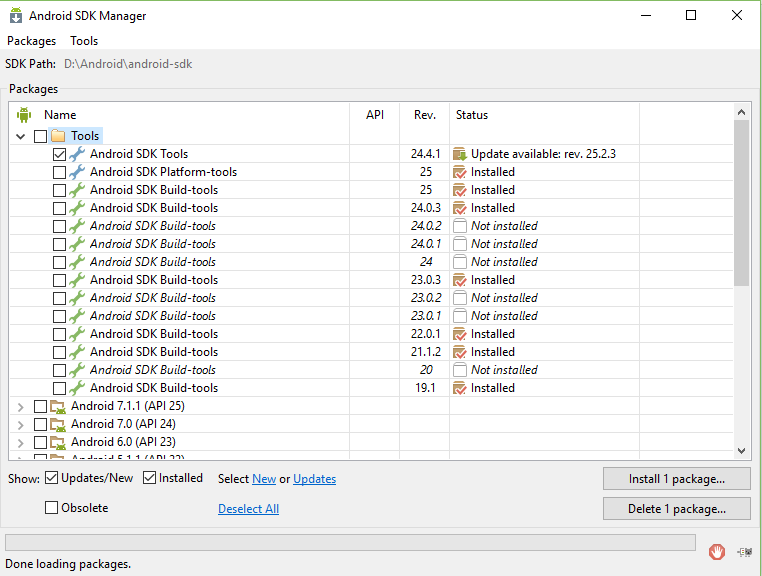Click the installed status icon for Build-tools rev 25
Screen dimensions: 762x576
click(x=460, y=190)
